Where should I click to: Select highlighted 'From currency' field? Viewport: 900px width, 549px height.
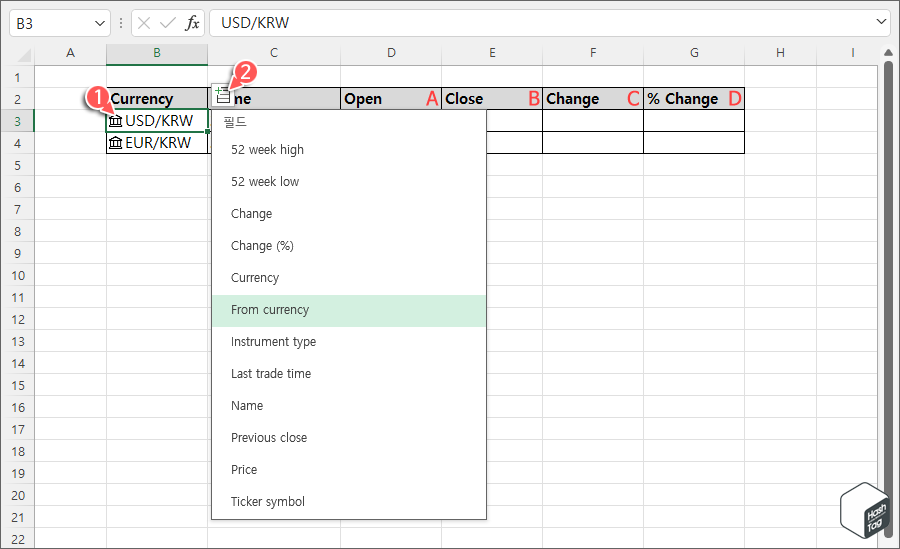[x=349, y=311]
